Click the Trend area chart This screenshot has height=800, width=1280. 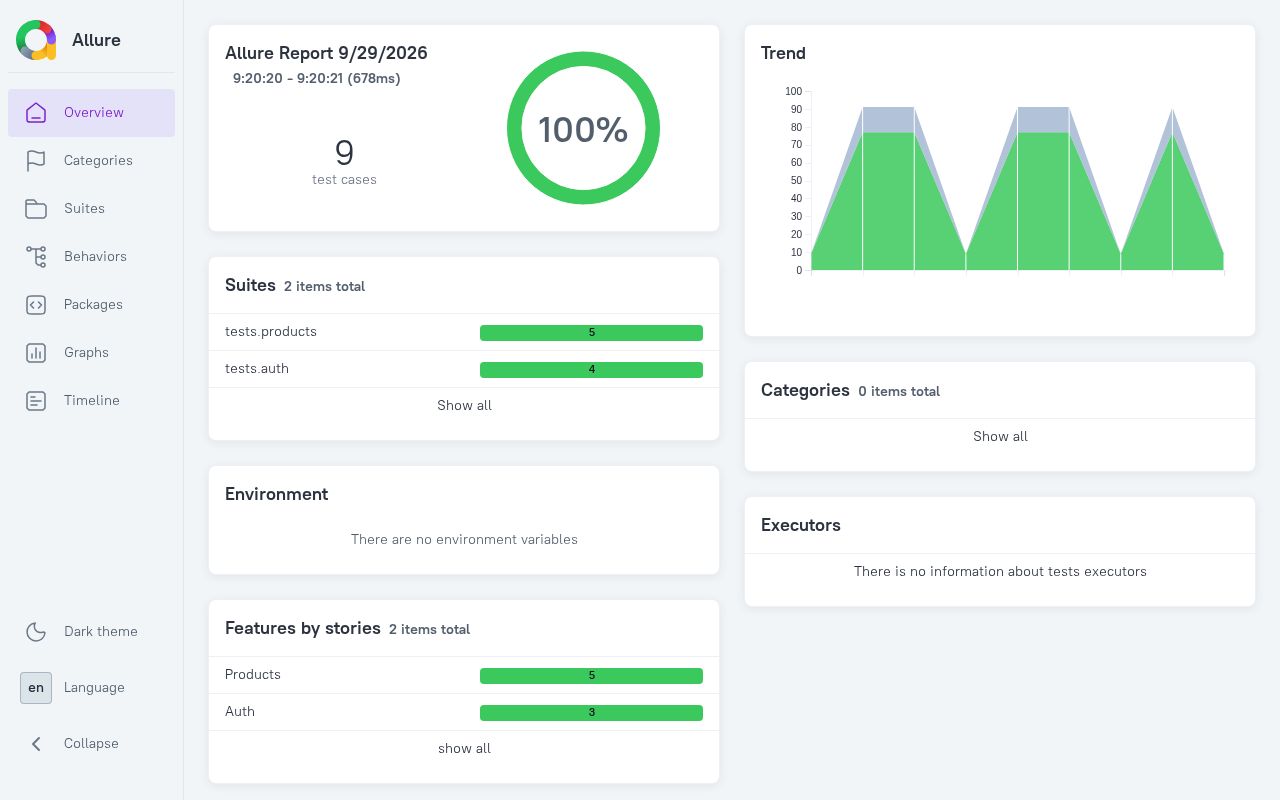pos(1017,188)
